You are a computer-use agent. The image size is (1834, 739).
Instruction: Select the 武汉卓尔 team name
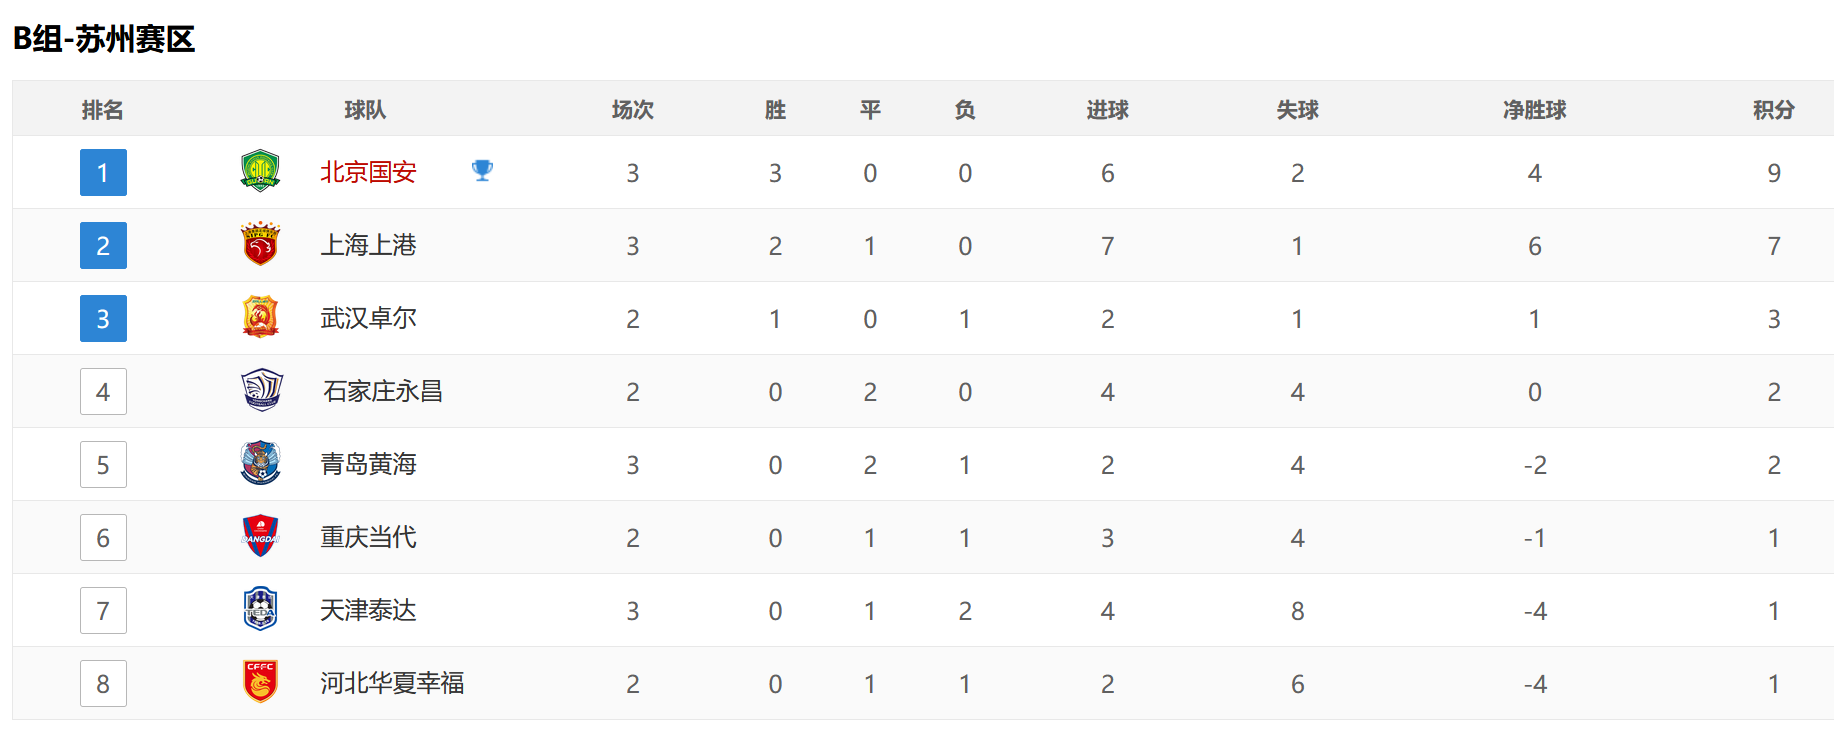click(368, 318)
